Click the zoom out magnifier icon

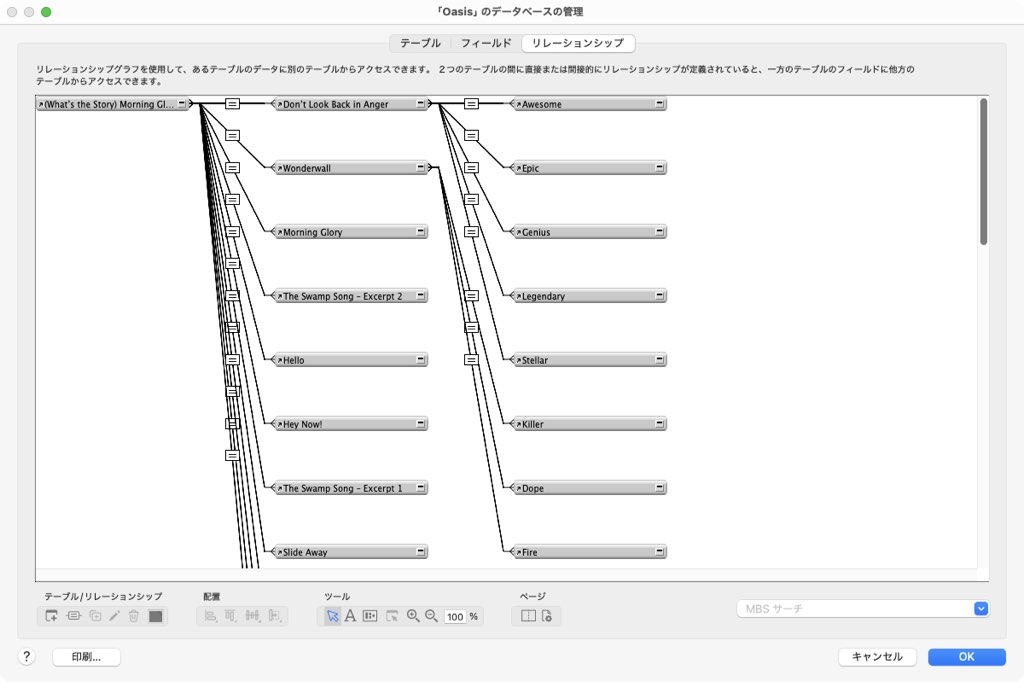point(431,616)
